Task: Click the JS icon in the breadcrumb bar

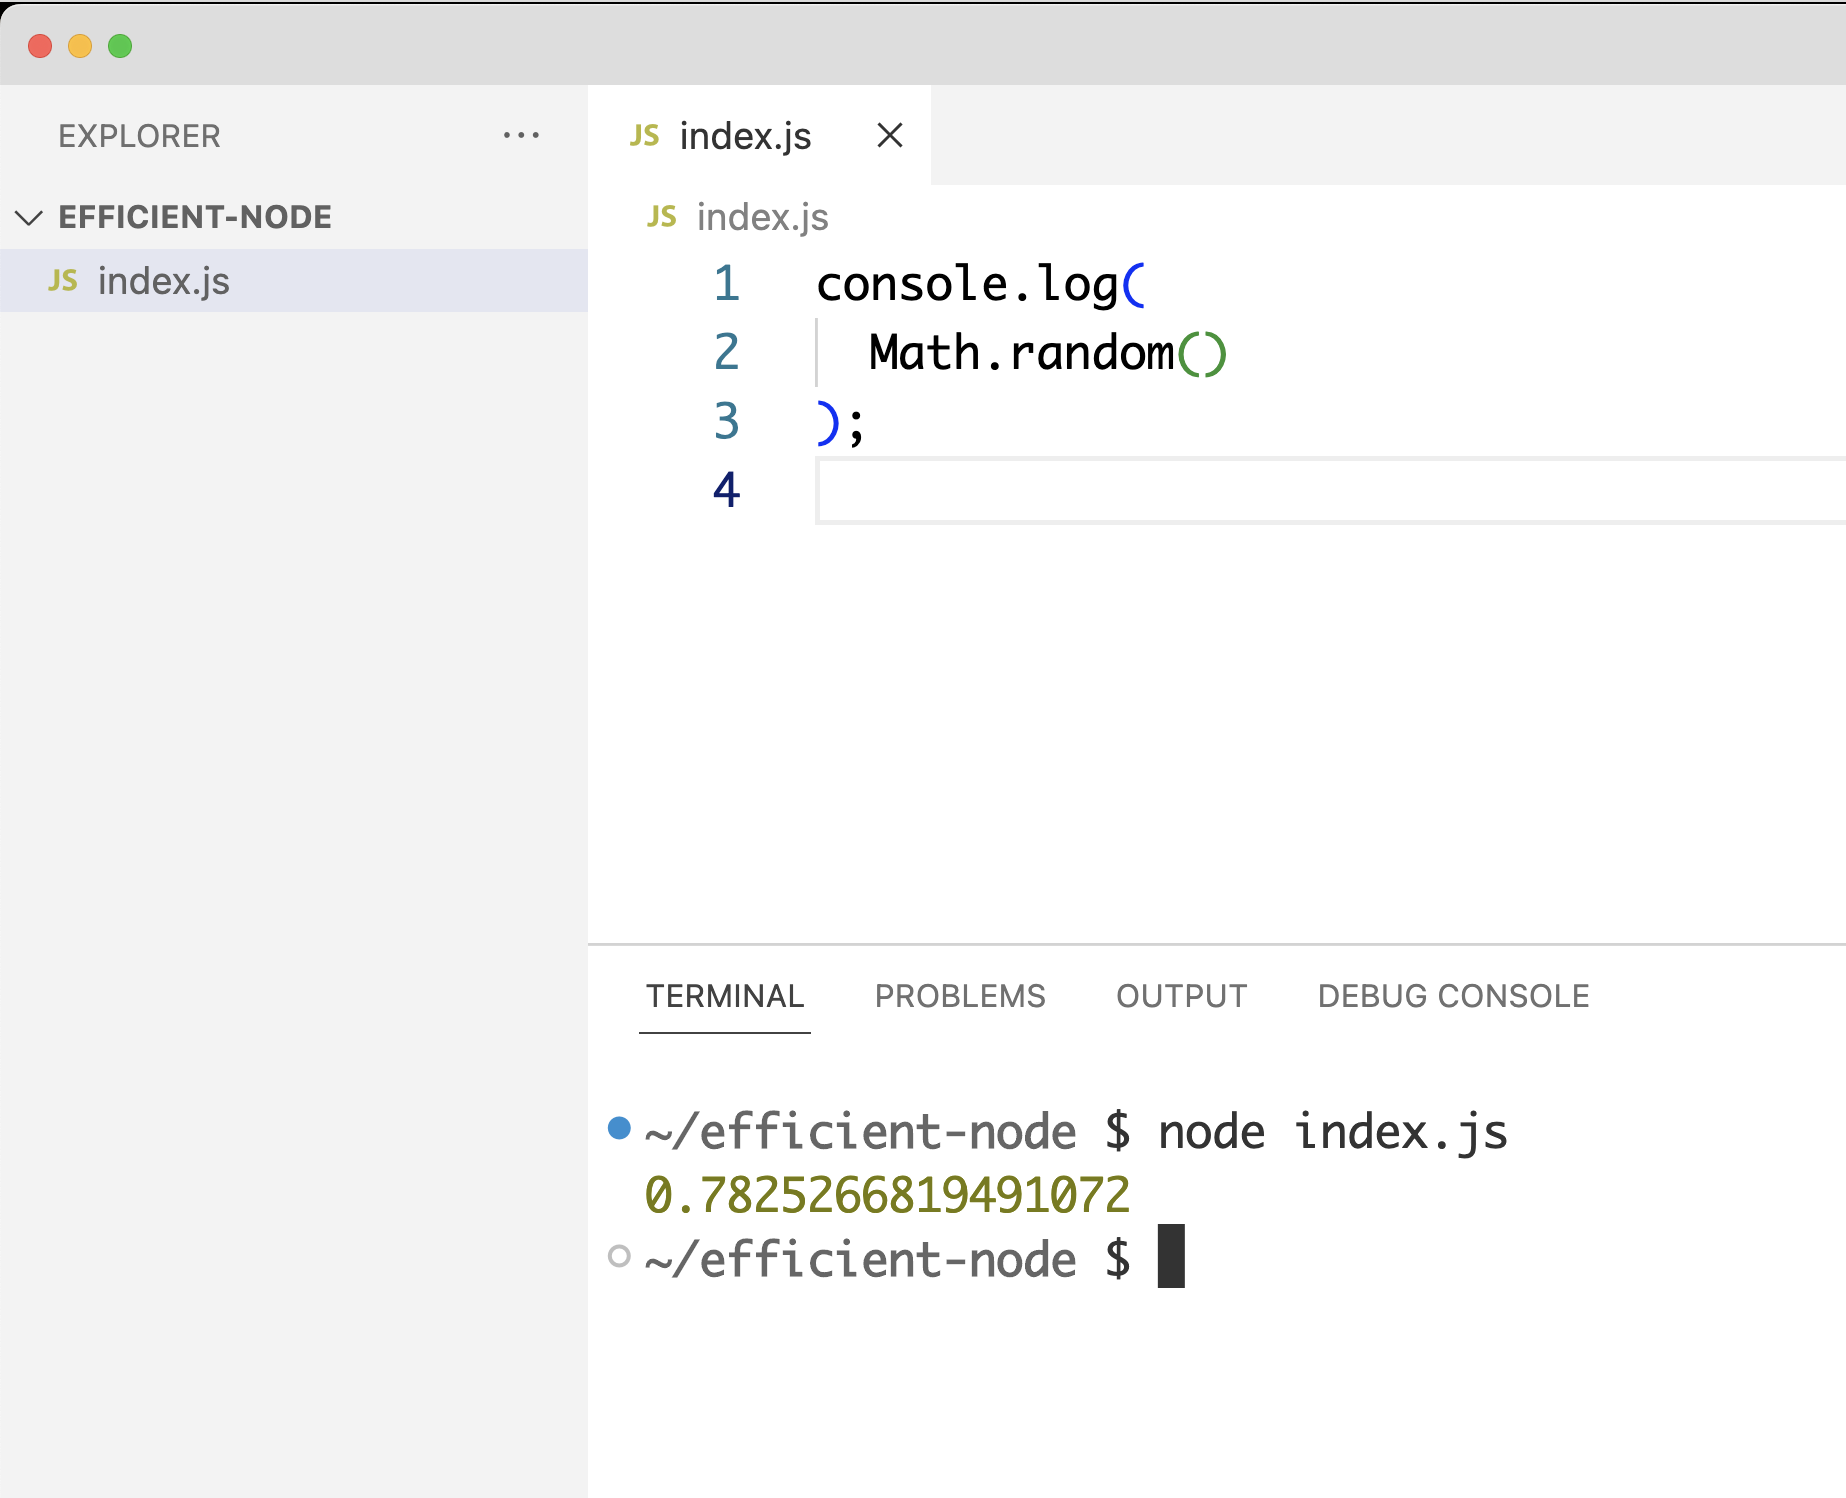Action: 660,217
